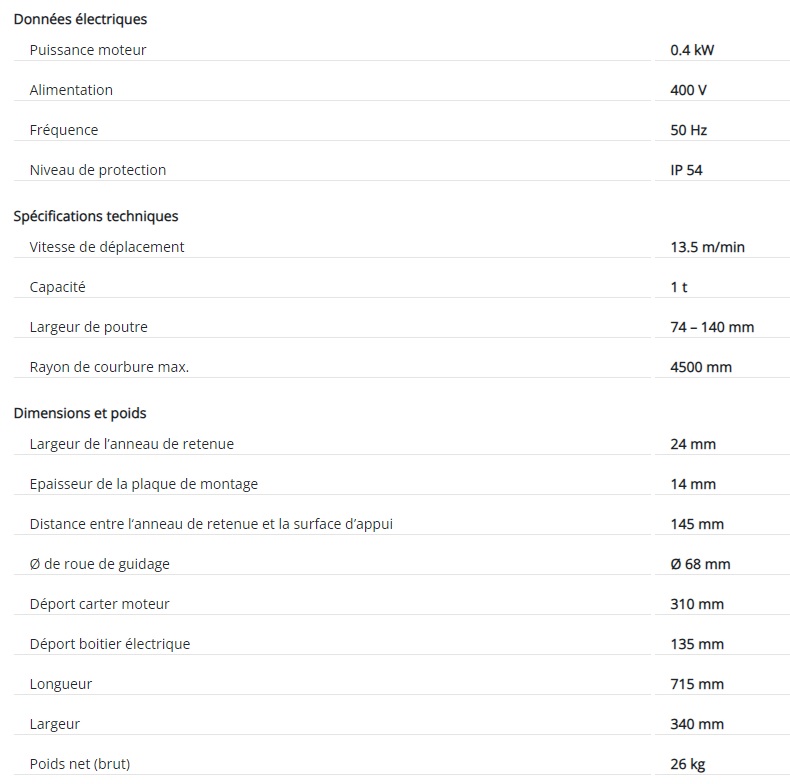Select the "Déport carter moteur" label

(100, 604)
